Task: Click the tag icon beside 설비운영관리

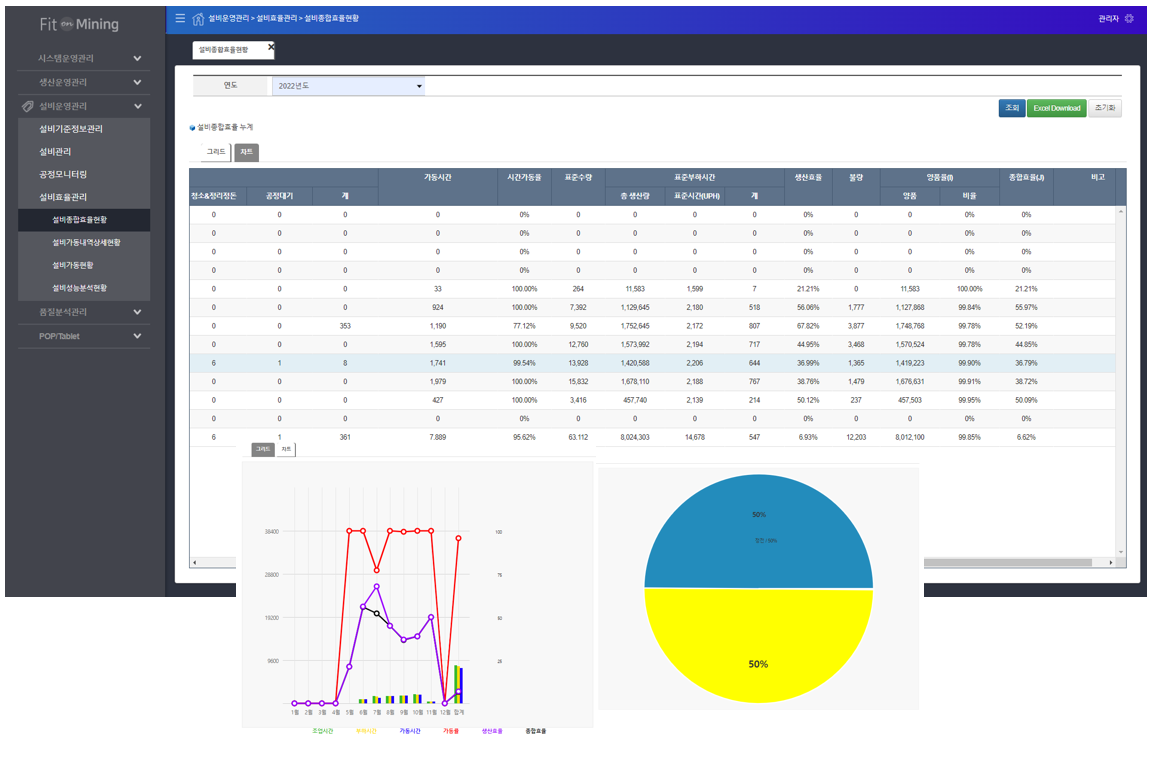Action: coord(28,106)
